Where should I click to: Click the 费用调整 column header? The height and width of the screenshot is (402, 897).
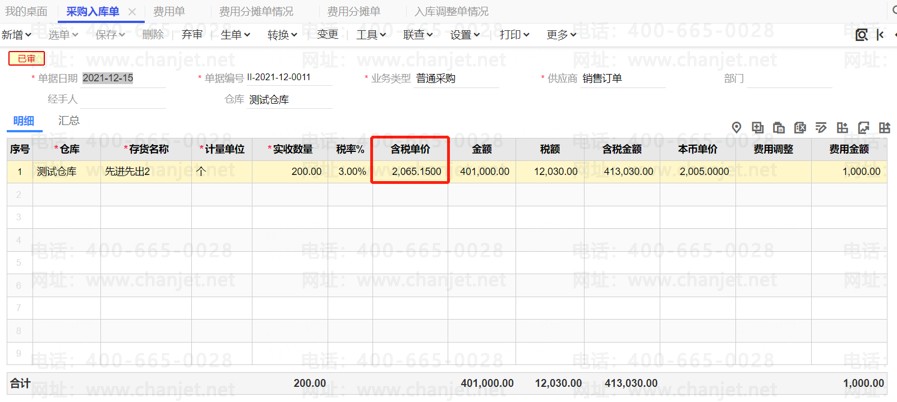pyautogui.click(x=773, y=150)
